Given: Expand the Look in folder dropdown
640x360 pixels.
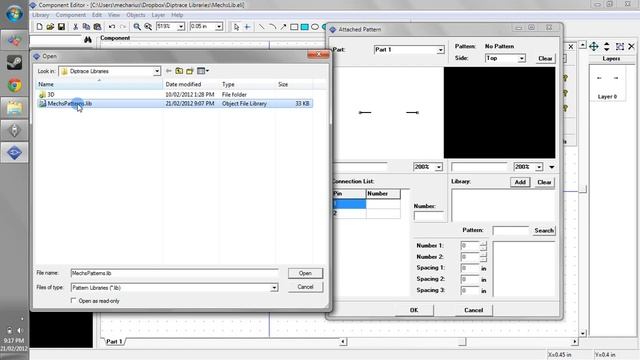Looking at the screenshot, I should [157, 71].
